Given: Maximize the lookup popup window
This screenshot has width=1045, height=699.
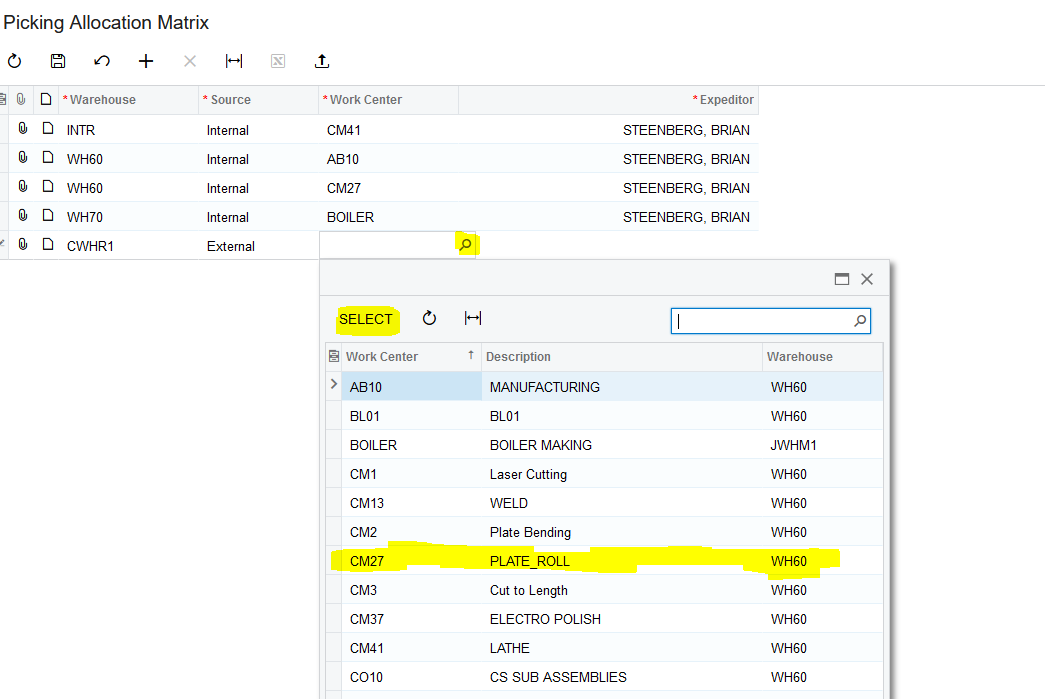Looking at the screenshot, I should 842,280.
